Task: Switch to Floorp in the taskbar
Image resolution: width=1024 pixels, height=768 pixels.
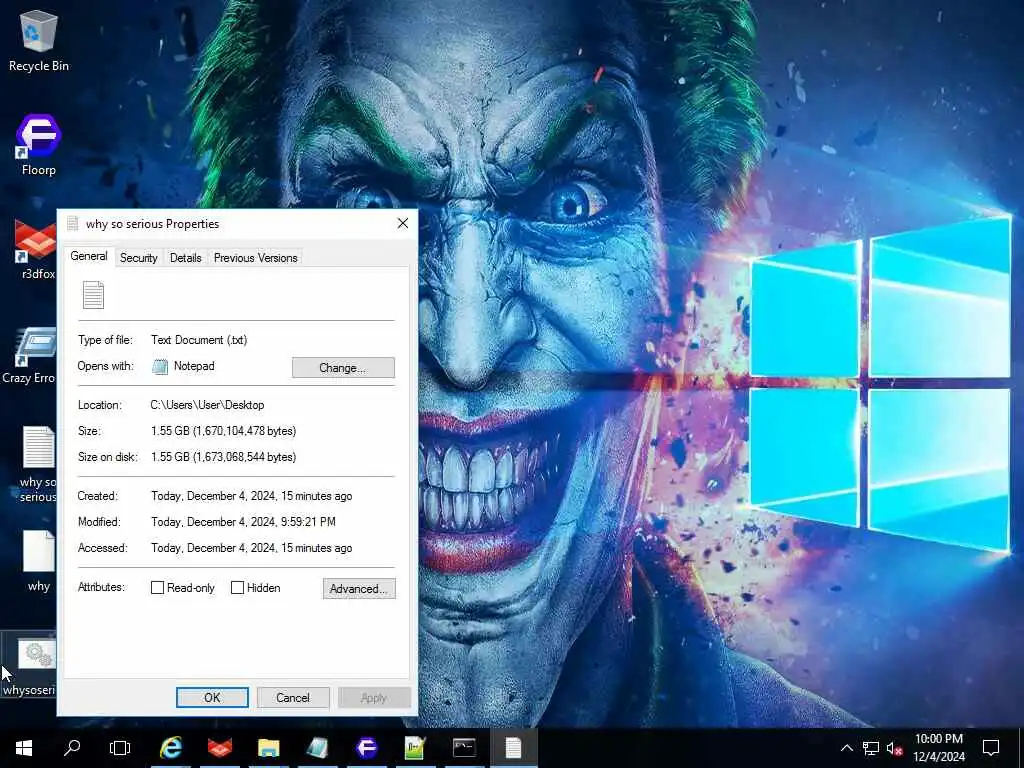Action: [x=366, y=748]
